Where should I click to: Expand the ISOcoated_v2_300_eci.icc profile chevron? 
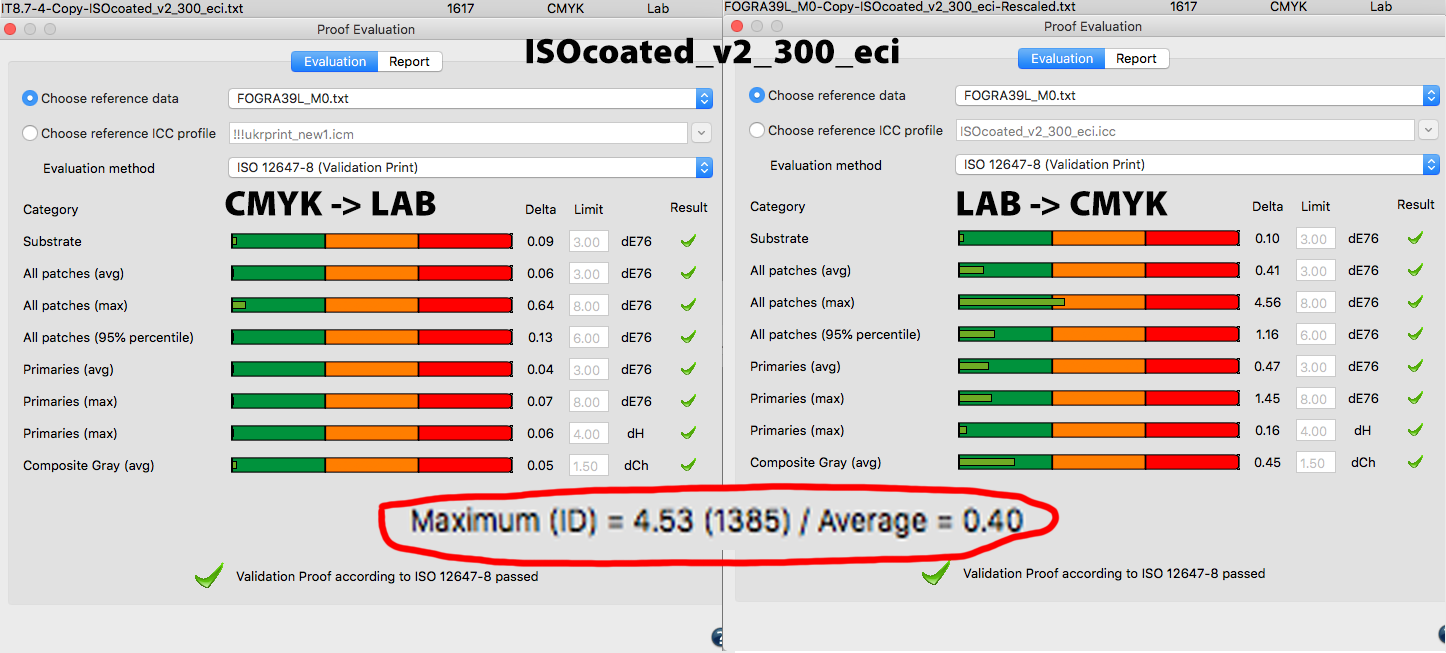1428,130
